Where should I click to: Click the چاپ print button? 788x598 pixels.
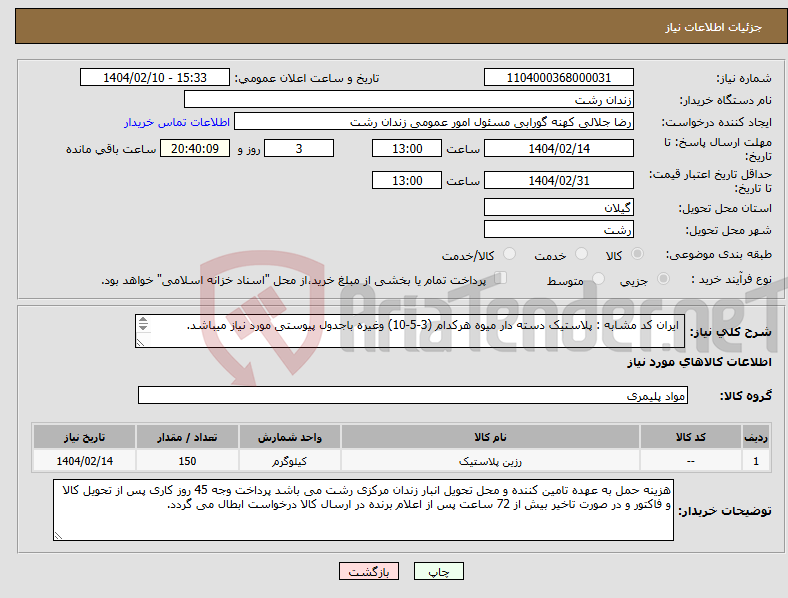(439, 571)
